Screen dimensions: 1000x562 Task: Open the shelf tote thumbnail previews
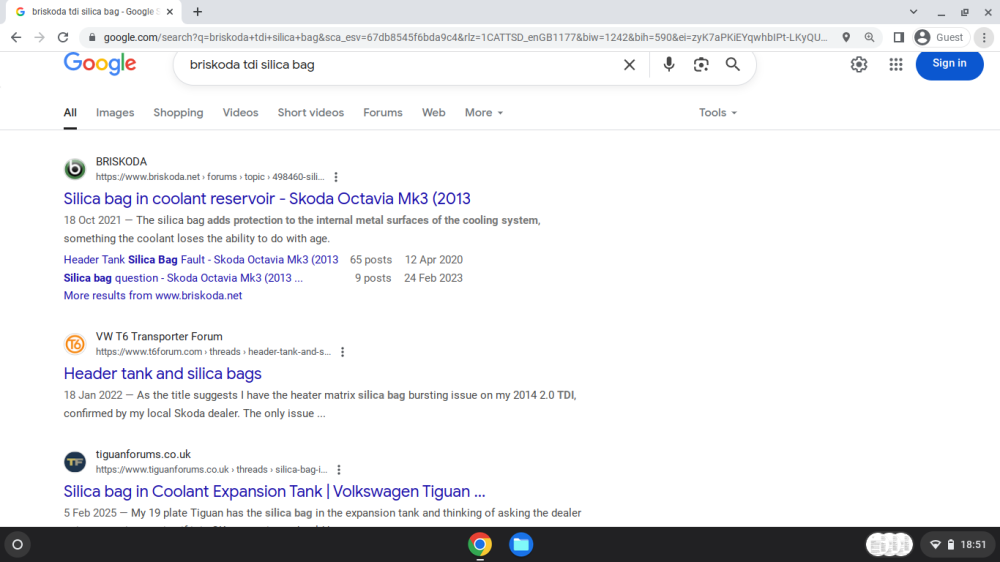(889, 545)
